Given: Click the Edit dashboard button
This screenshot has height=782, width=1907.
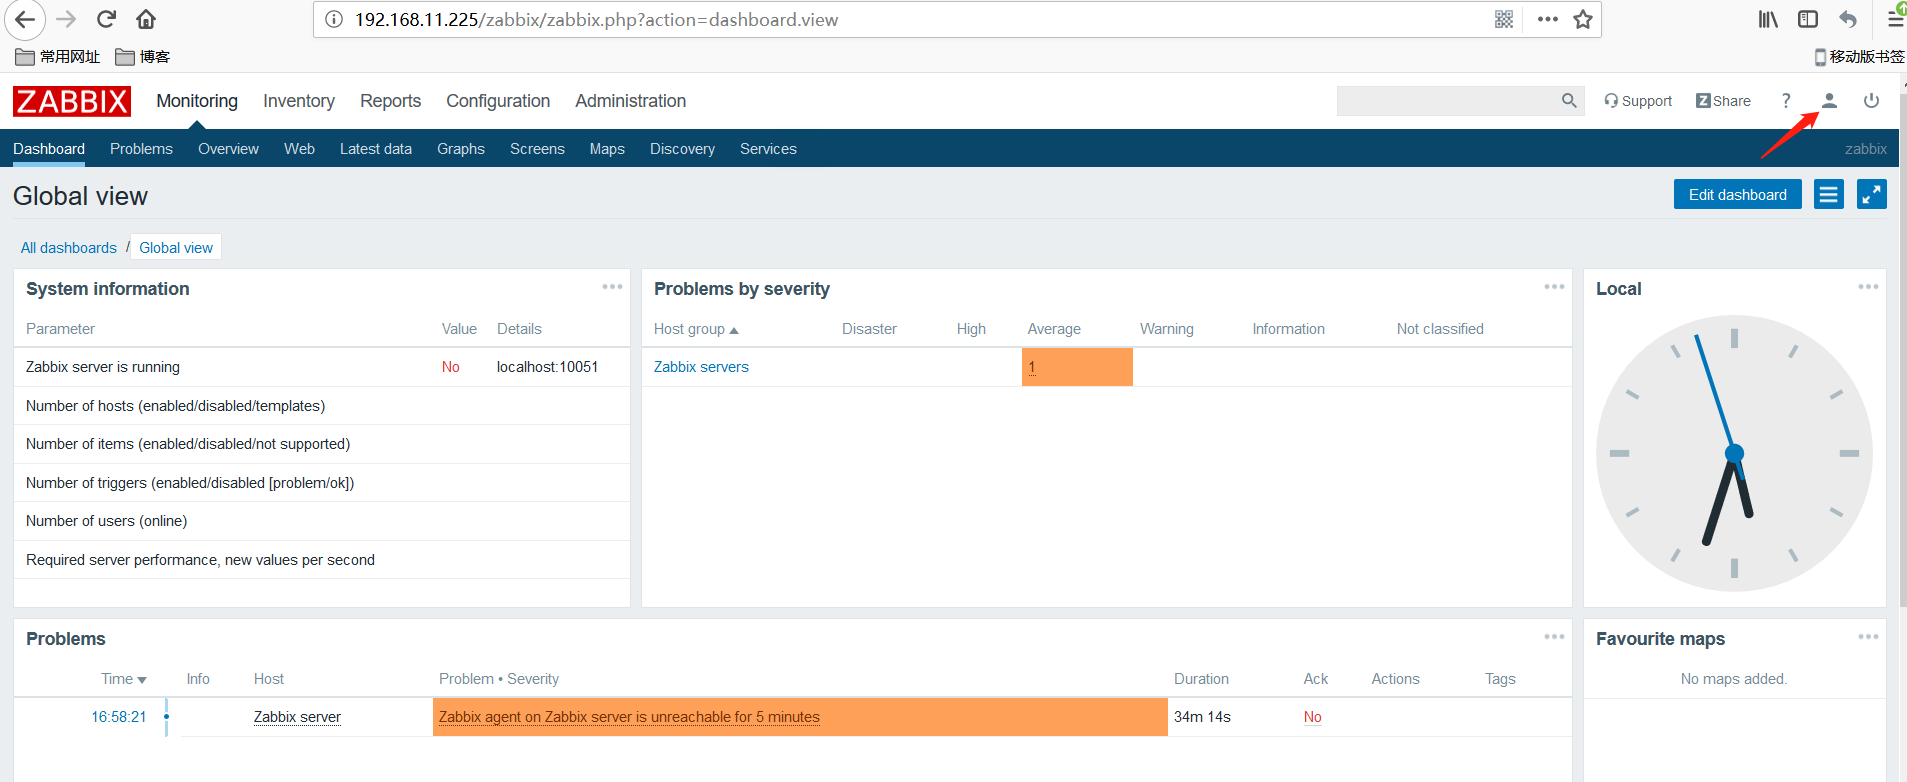Looking at the screenshot, I should [1738, 195].
